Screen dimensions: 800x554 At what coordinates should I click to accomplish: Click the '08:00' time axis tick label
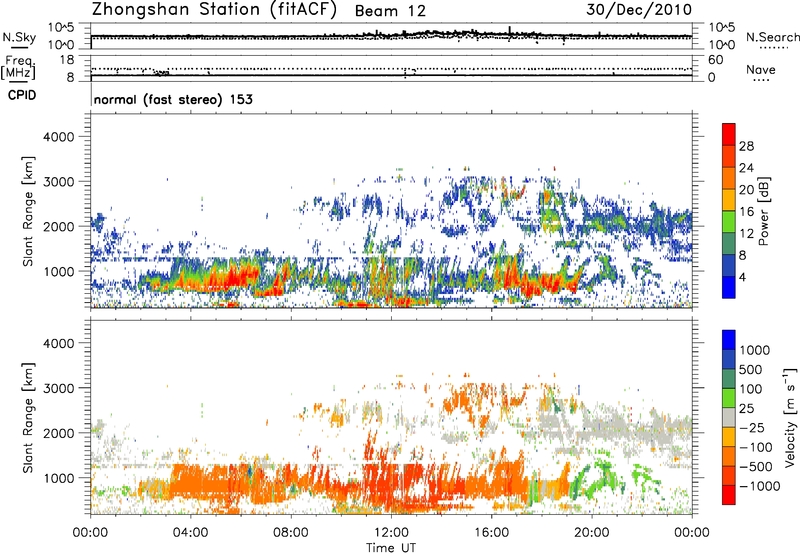click(x=291, y=533)
